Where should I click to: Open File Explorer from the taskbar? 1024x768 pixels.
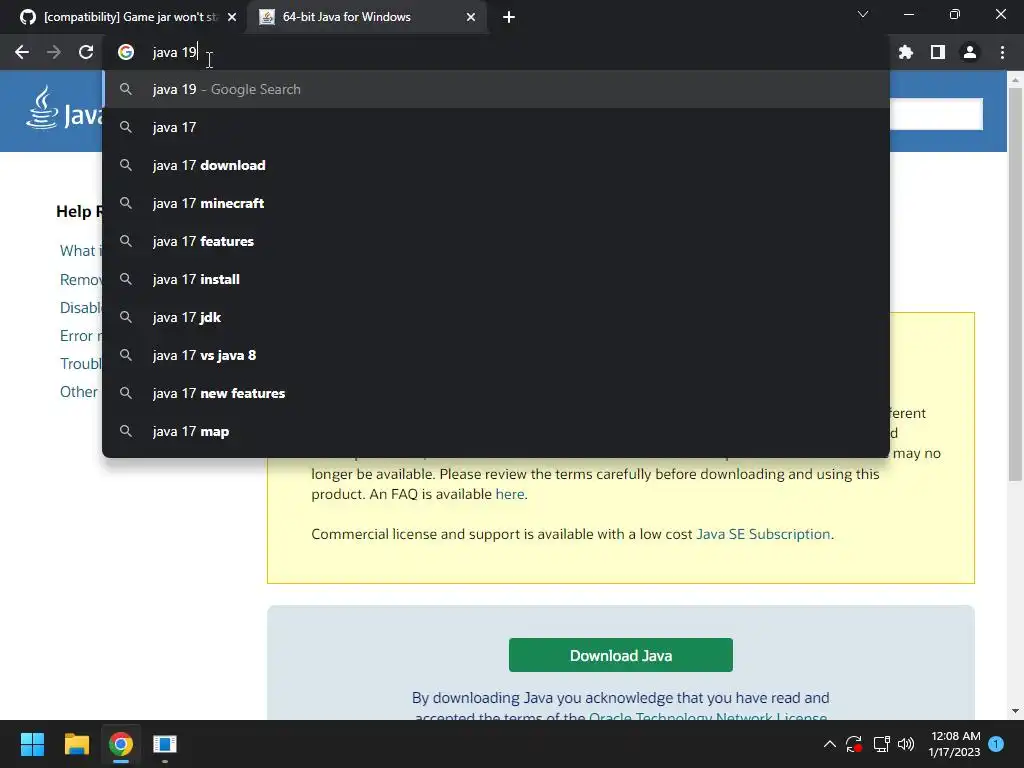point(76,744)
